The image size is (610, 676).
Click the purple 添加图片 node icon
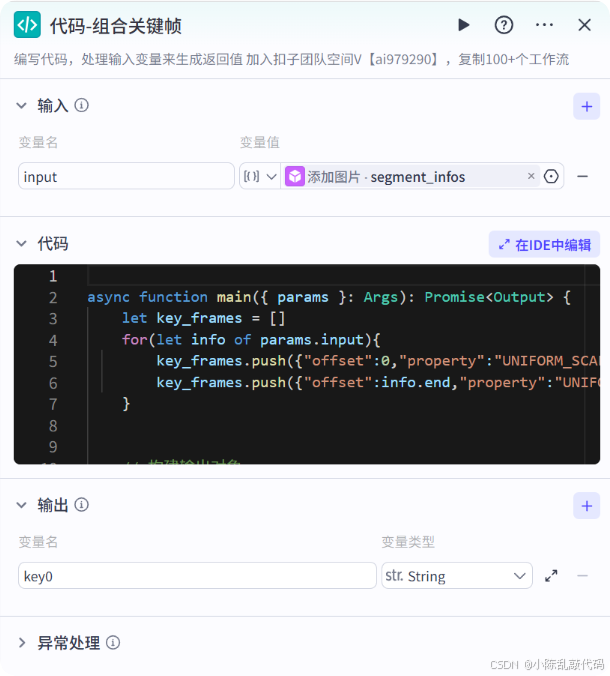point(295,176)
